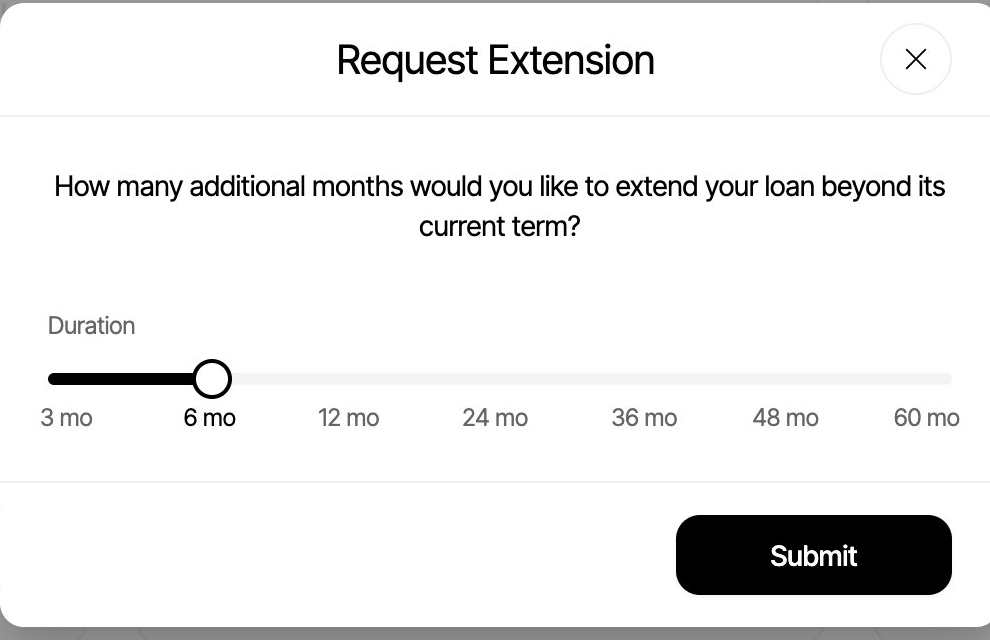The image size is (990, 640).
Task: Select the 6 mo duration label
Action: (208, 417)
